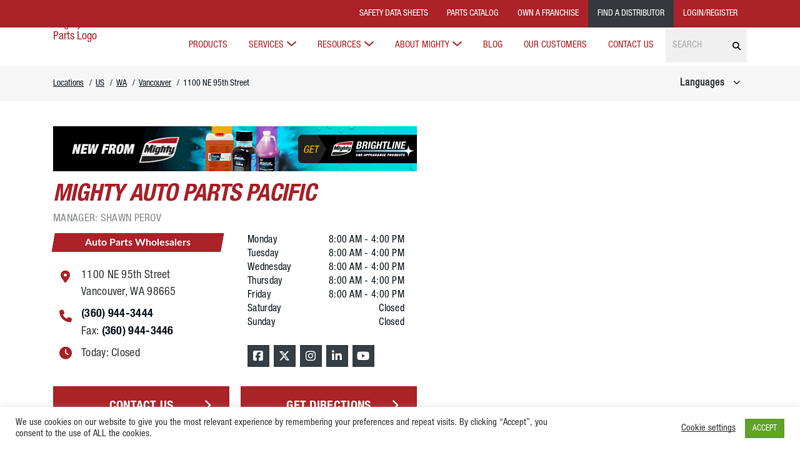Open the Instagram social icon
The image size is (800, 450).
click(311, 356)
